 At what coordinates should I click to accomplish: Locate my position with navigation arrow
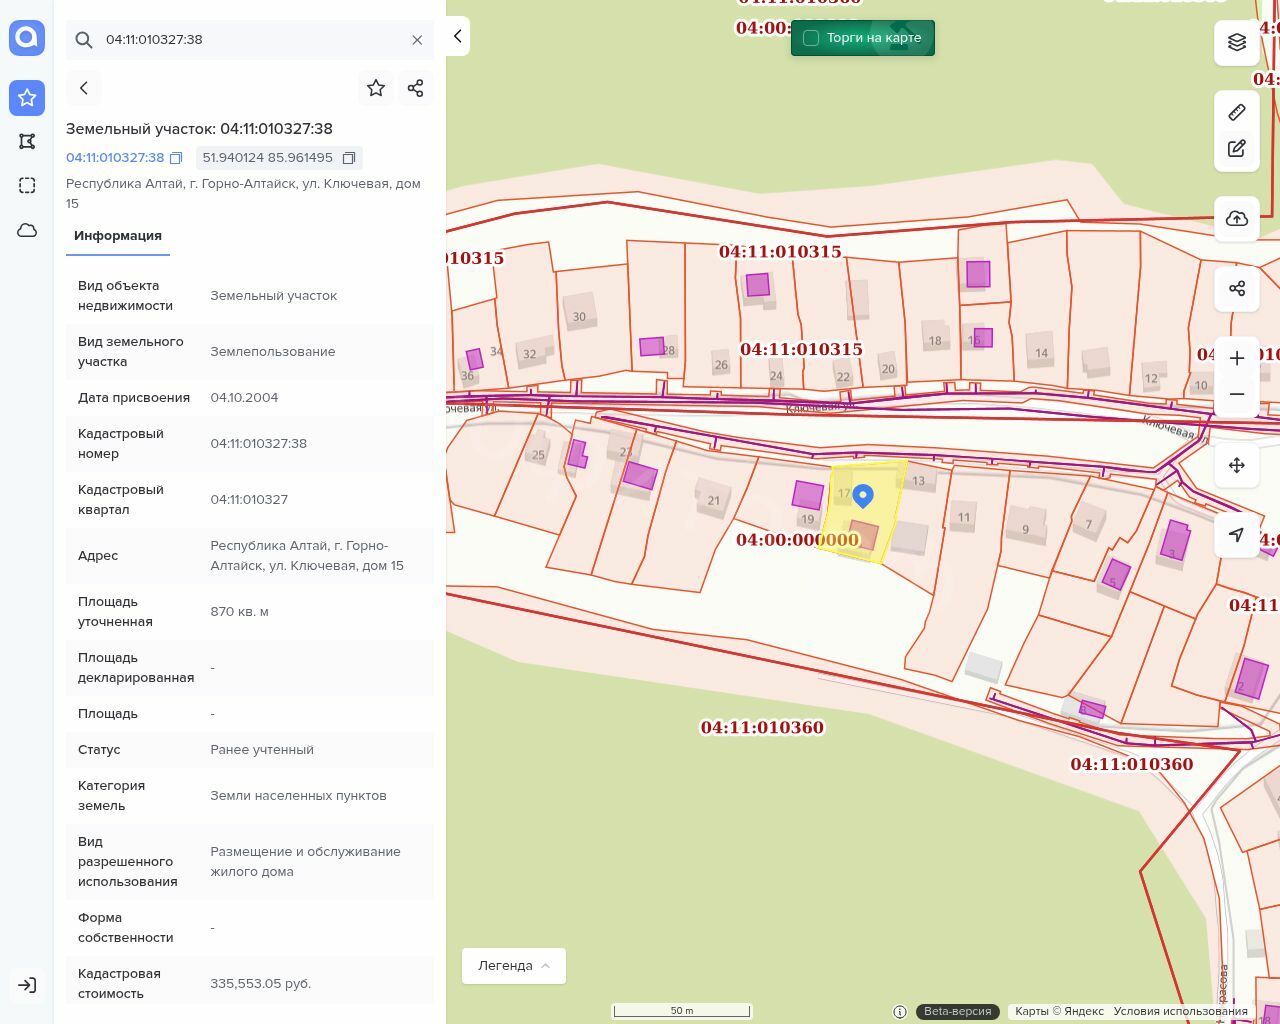coord(1237,535)
